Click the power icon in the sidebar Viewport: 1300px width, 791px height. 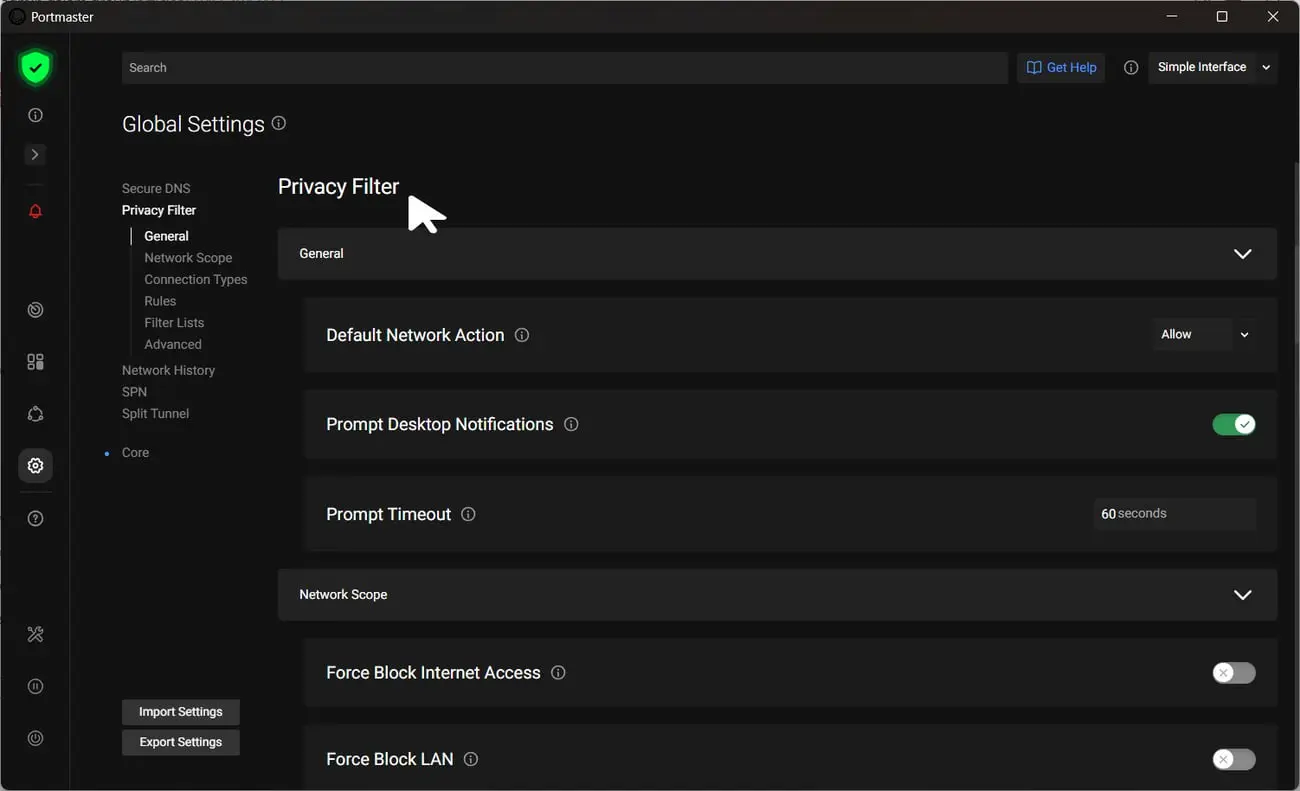[35, 738]
